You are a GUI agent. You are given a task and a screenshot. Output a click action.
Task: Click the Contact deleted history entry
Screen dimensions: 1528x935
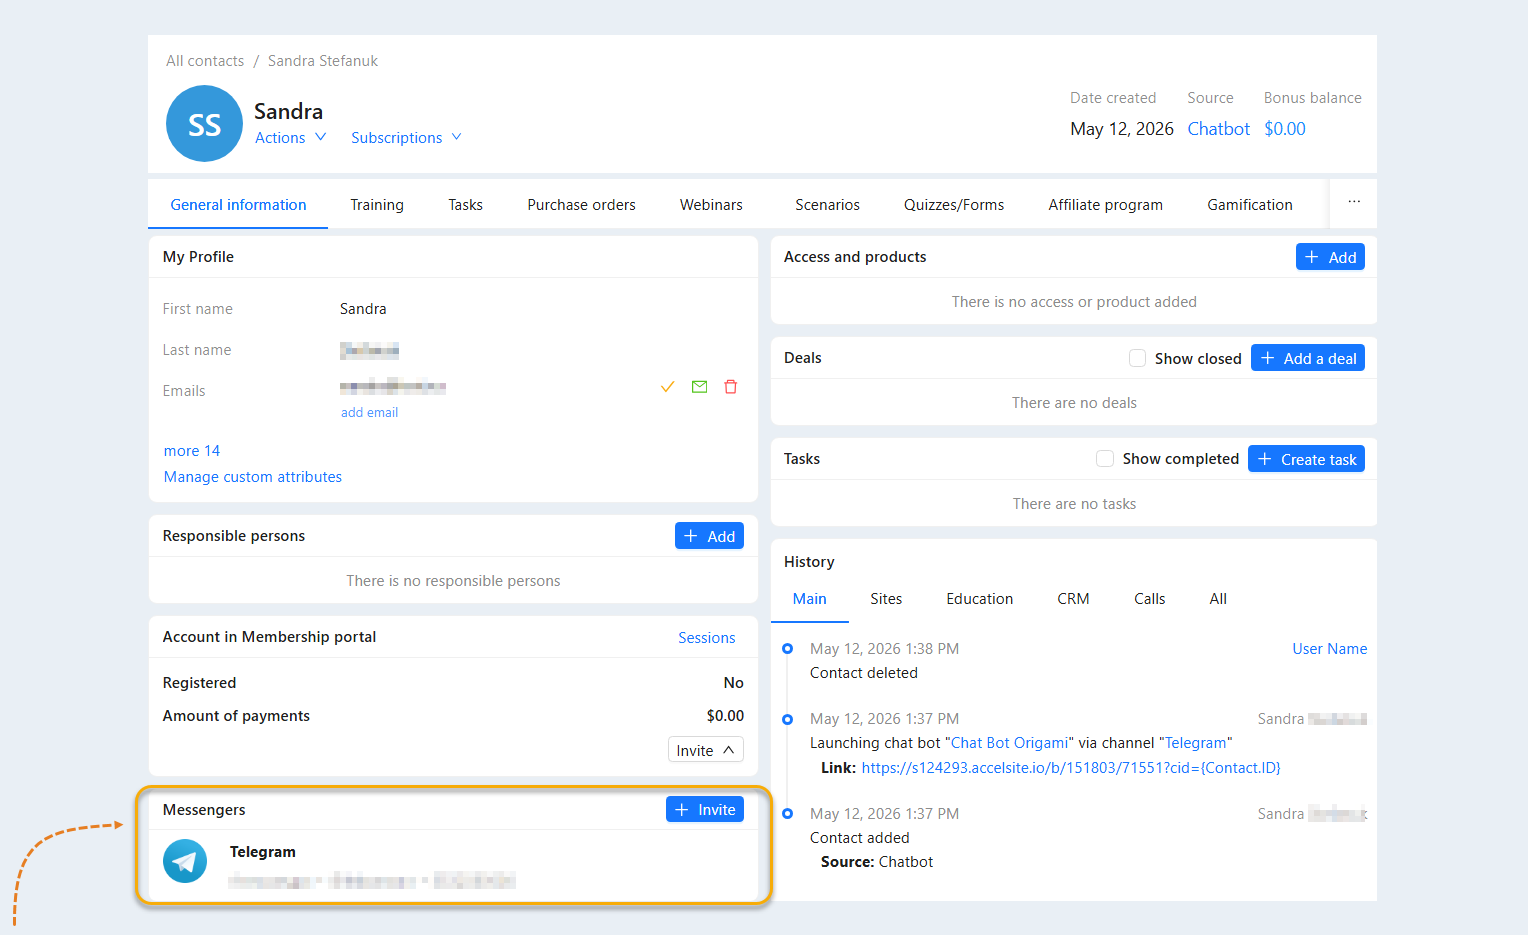pyautogui.click(x=864, y=673)
